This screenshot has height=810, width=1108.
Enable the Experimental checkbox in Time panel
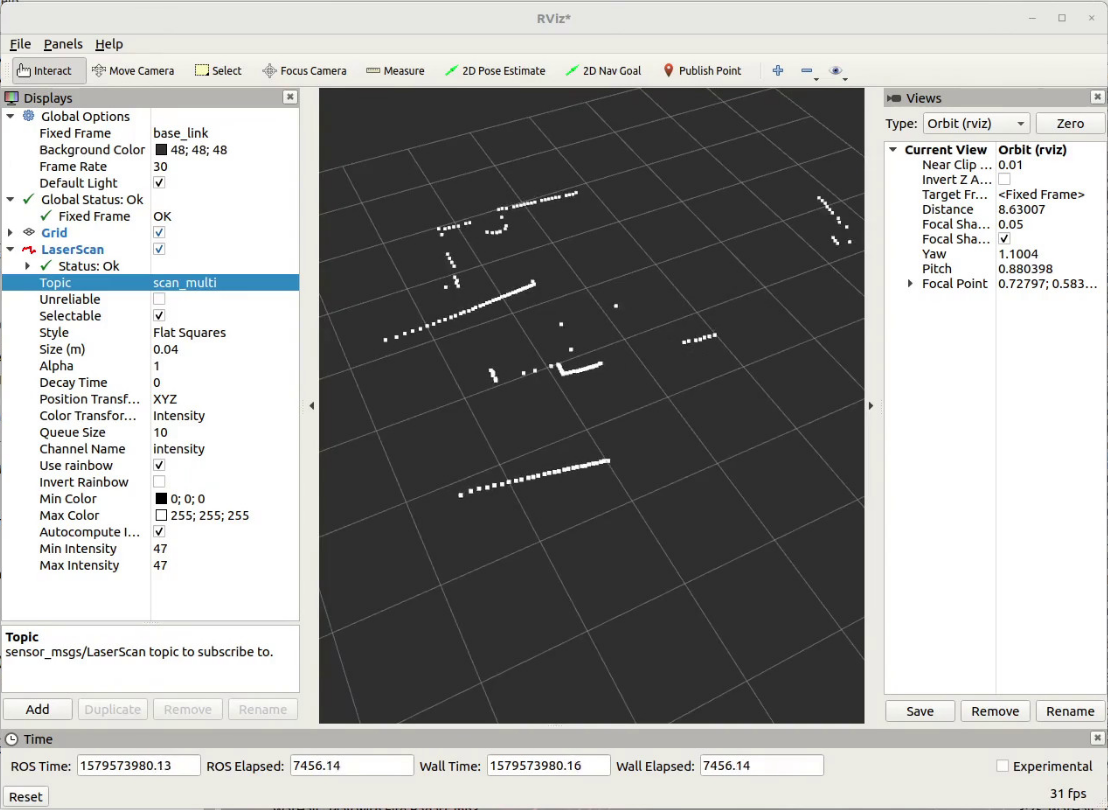pyautogui.click(x=1002, y=766)
